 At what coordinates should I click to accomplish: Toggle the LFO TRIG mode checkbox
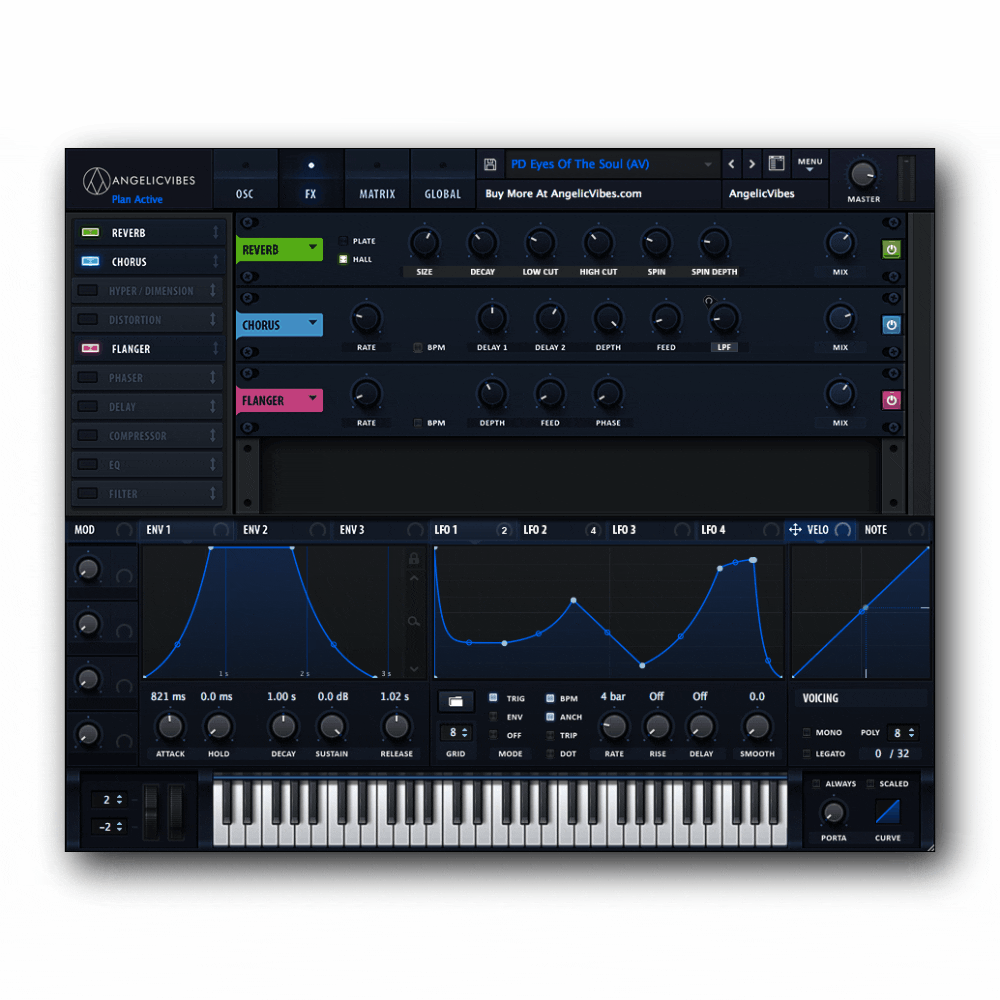click(493, 698)
